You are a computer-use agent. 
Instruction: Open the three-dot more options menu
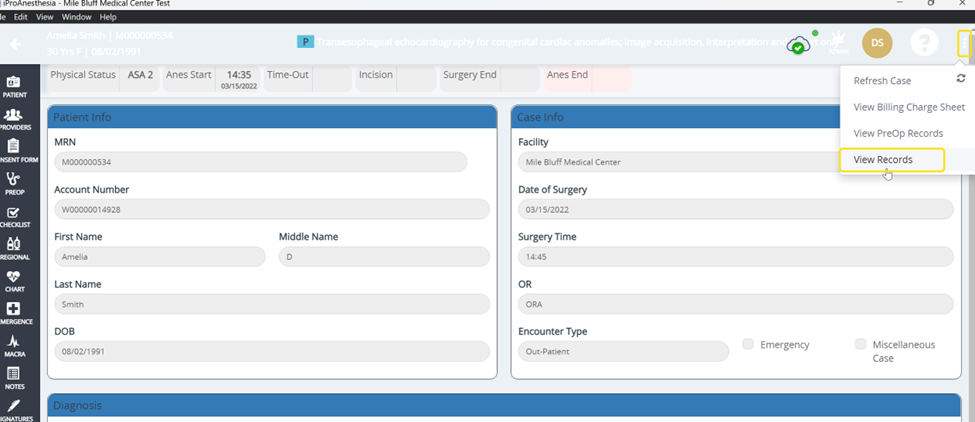[964, 43]
